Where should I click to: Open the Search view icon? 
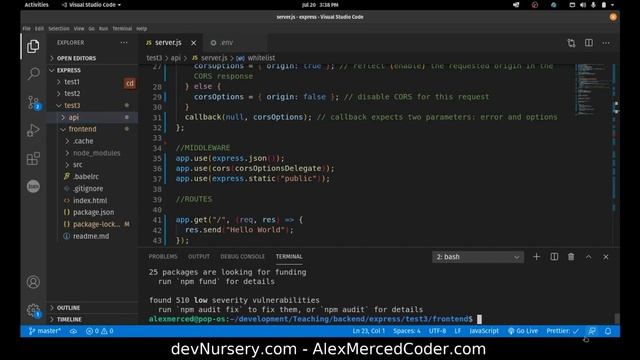click(x=33, y=74)
